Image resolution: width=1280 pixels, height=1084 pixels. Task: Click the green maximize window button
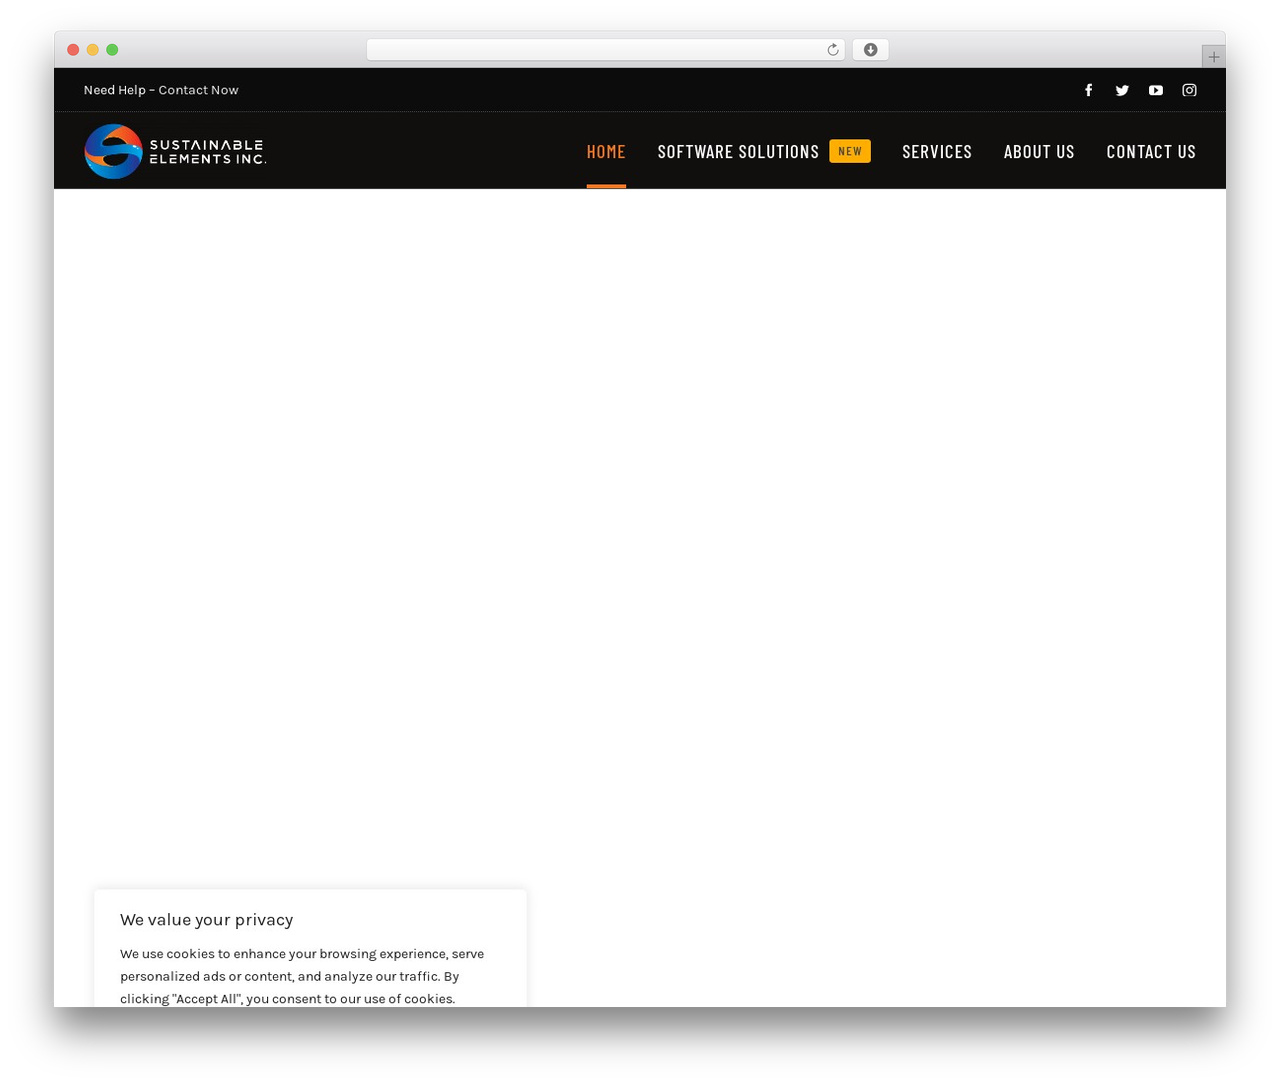(112, 50)
